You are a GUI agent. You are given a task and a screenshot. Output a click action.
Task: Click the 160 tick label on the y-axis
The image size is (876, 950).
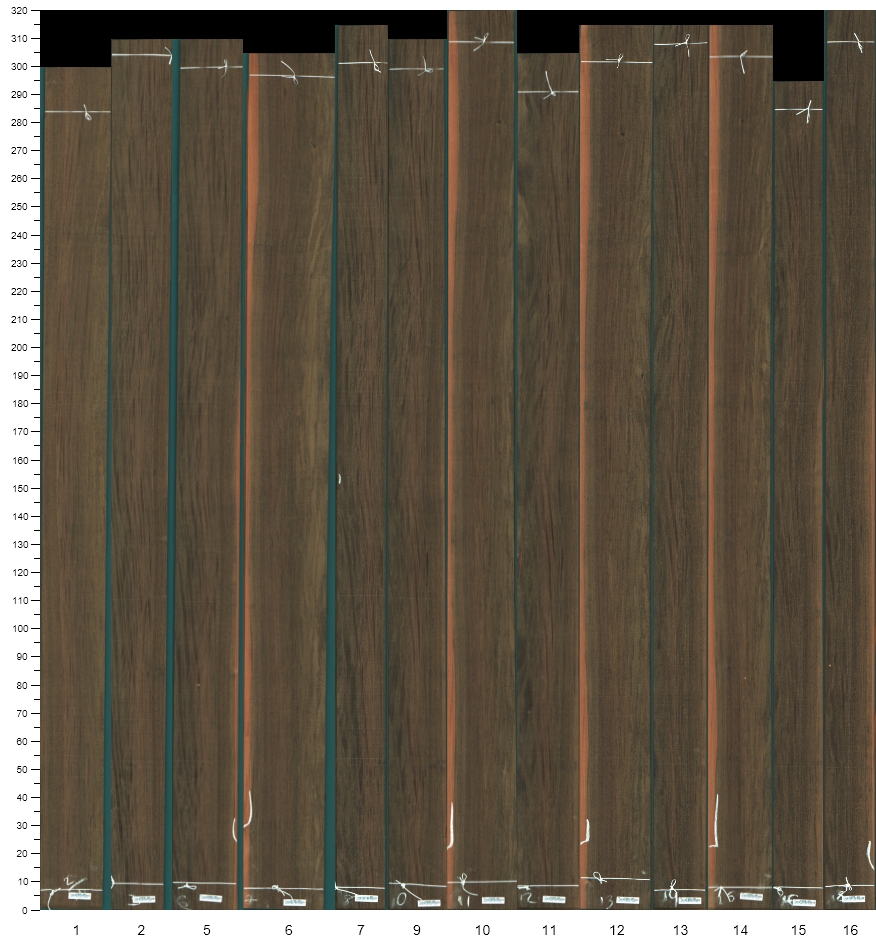coord(19,461)
